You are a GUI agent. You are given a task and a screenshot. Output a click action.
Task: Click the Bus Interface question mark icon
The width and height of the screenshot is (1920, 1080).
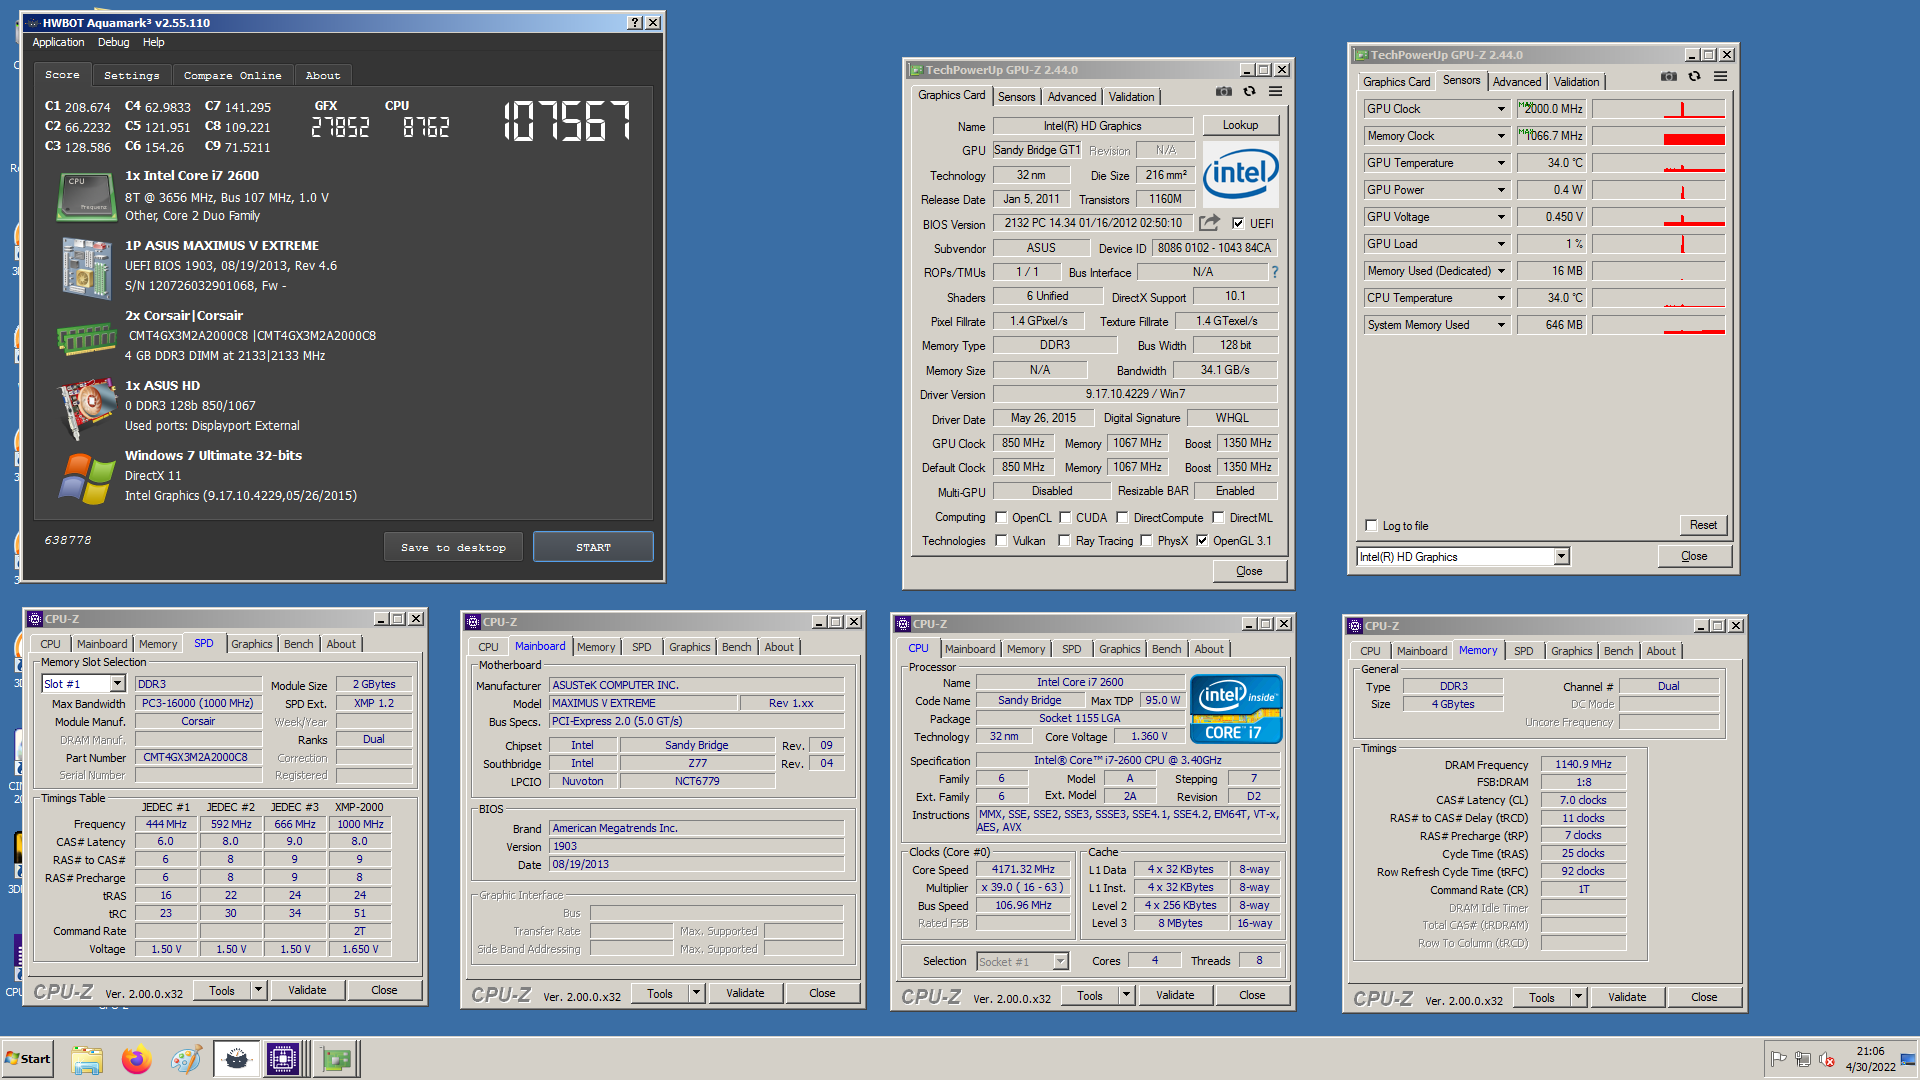1275,272
